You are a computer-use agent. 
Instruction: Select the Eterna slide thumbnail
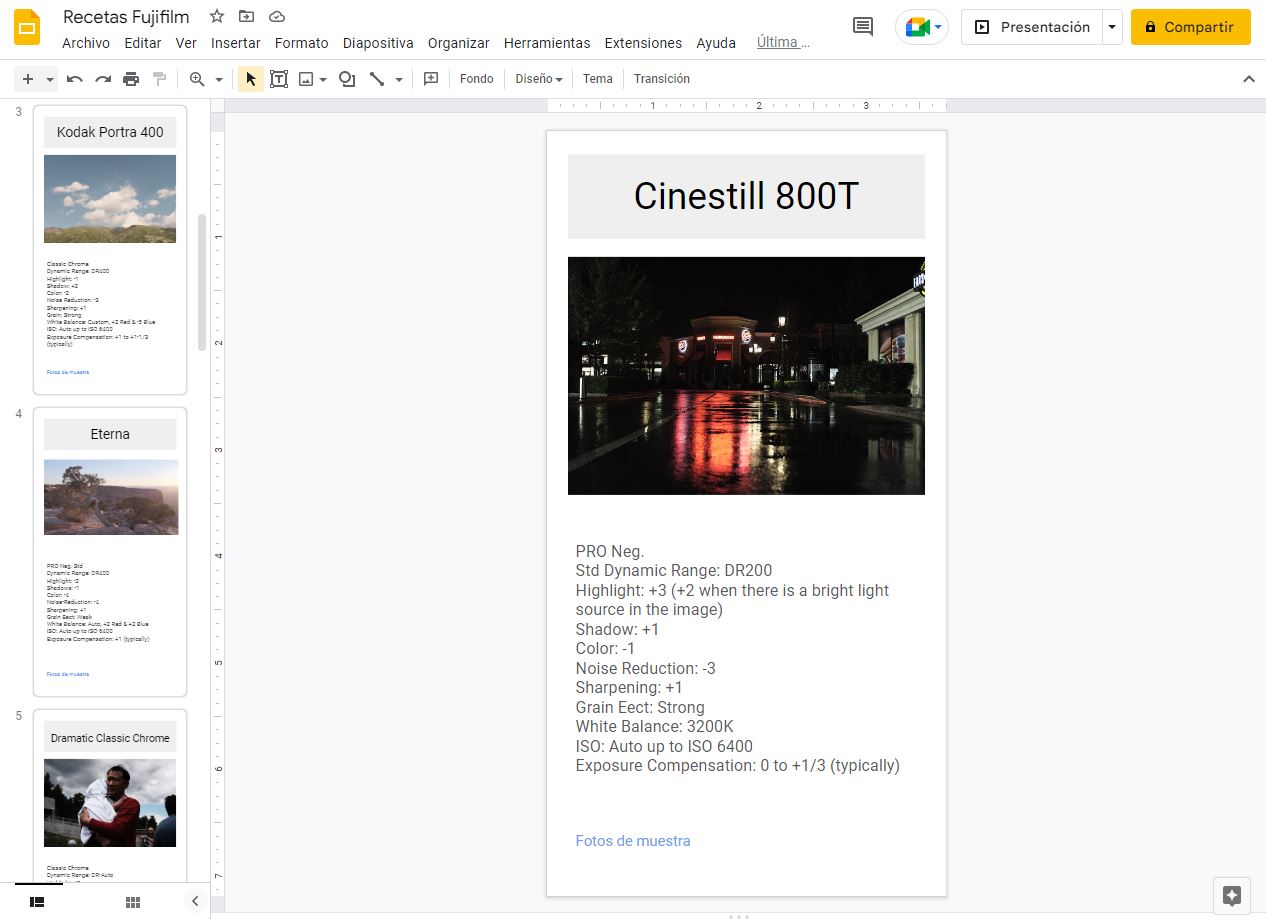pos(110,552)
